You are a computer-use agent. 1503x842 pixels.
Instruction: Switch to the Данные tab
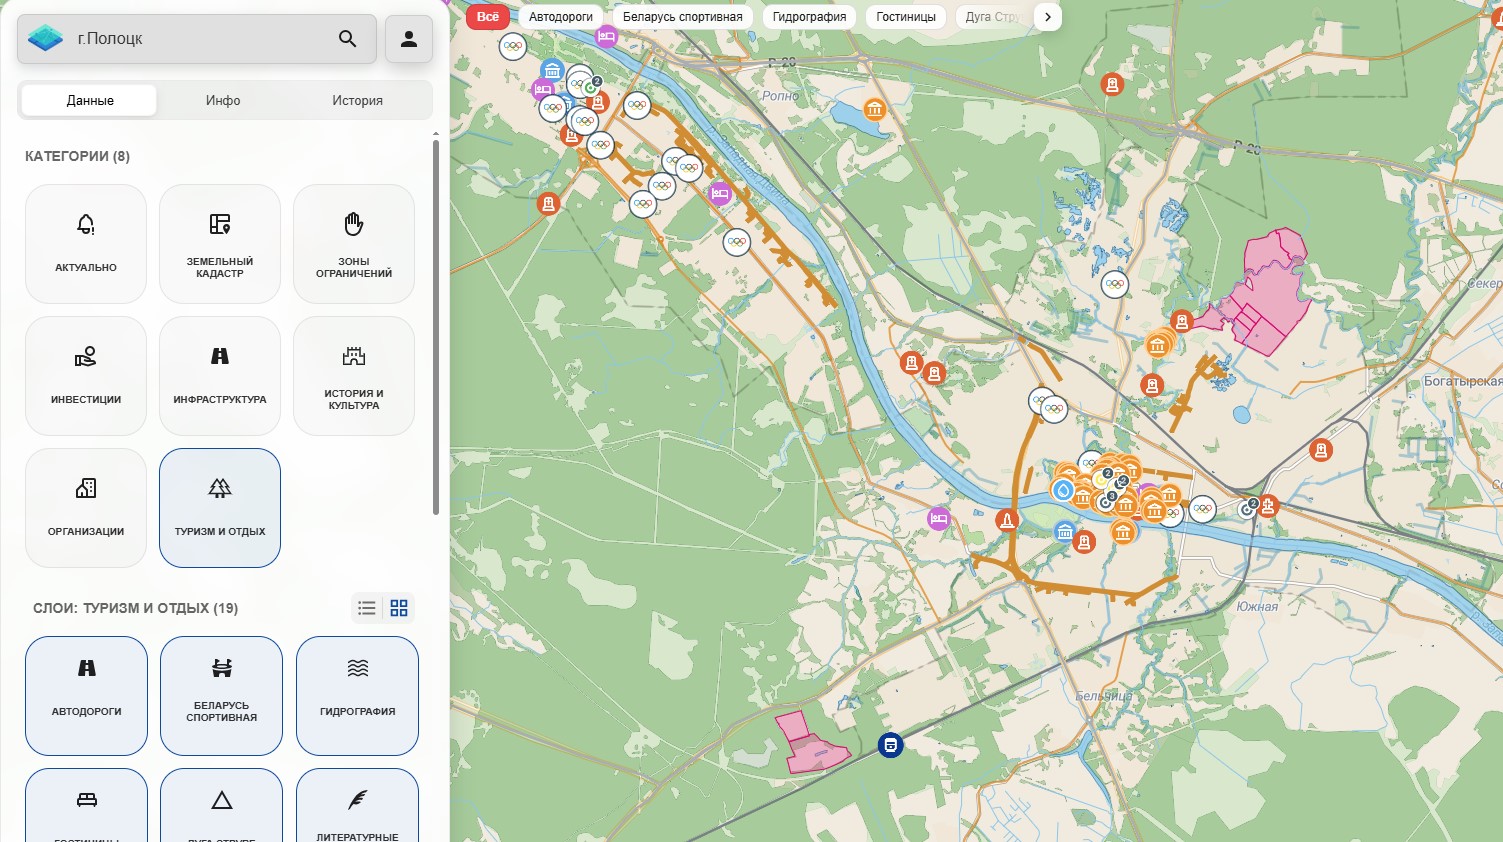click(90, 100)
